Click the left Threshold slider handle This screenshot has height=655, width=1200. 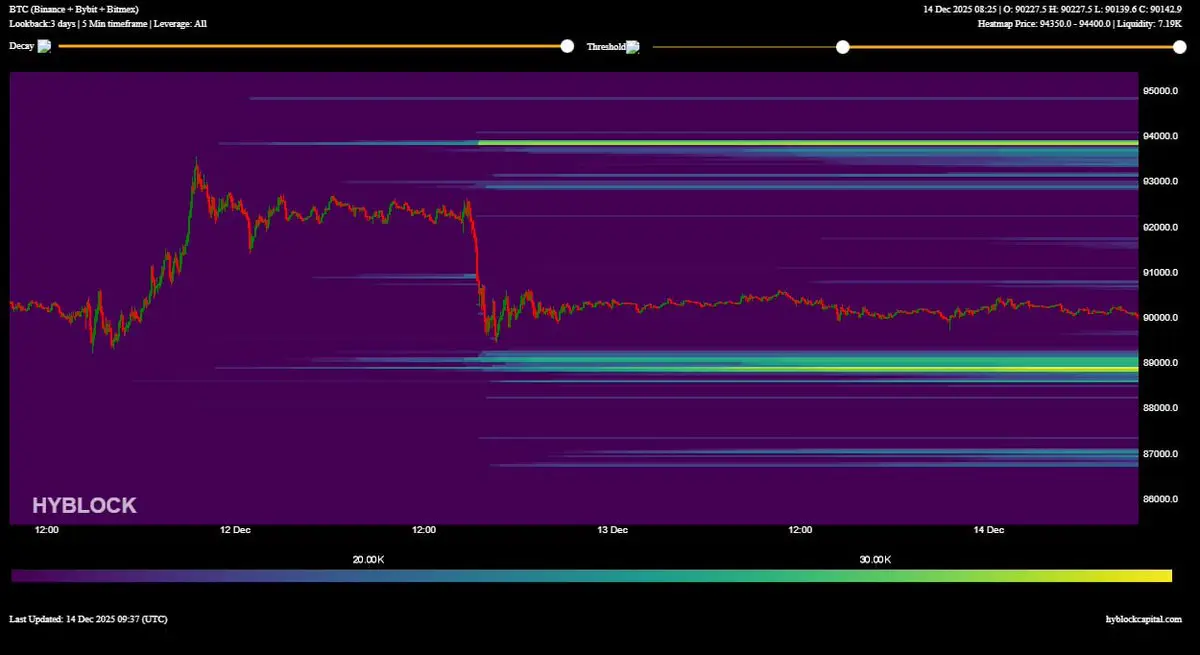(843, 47)
